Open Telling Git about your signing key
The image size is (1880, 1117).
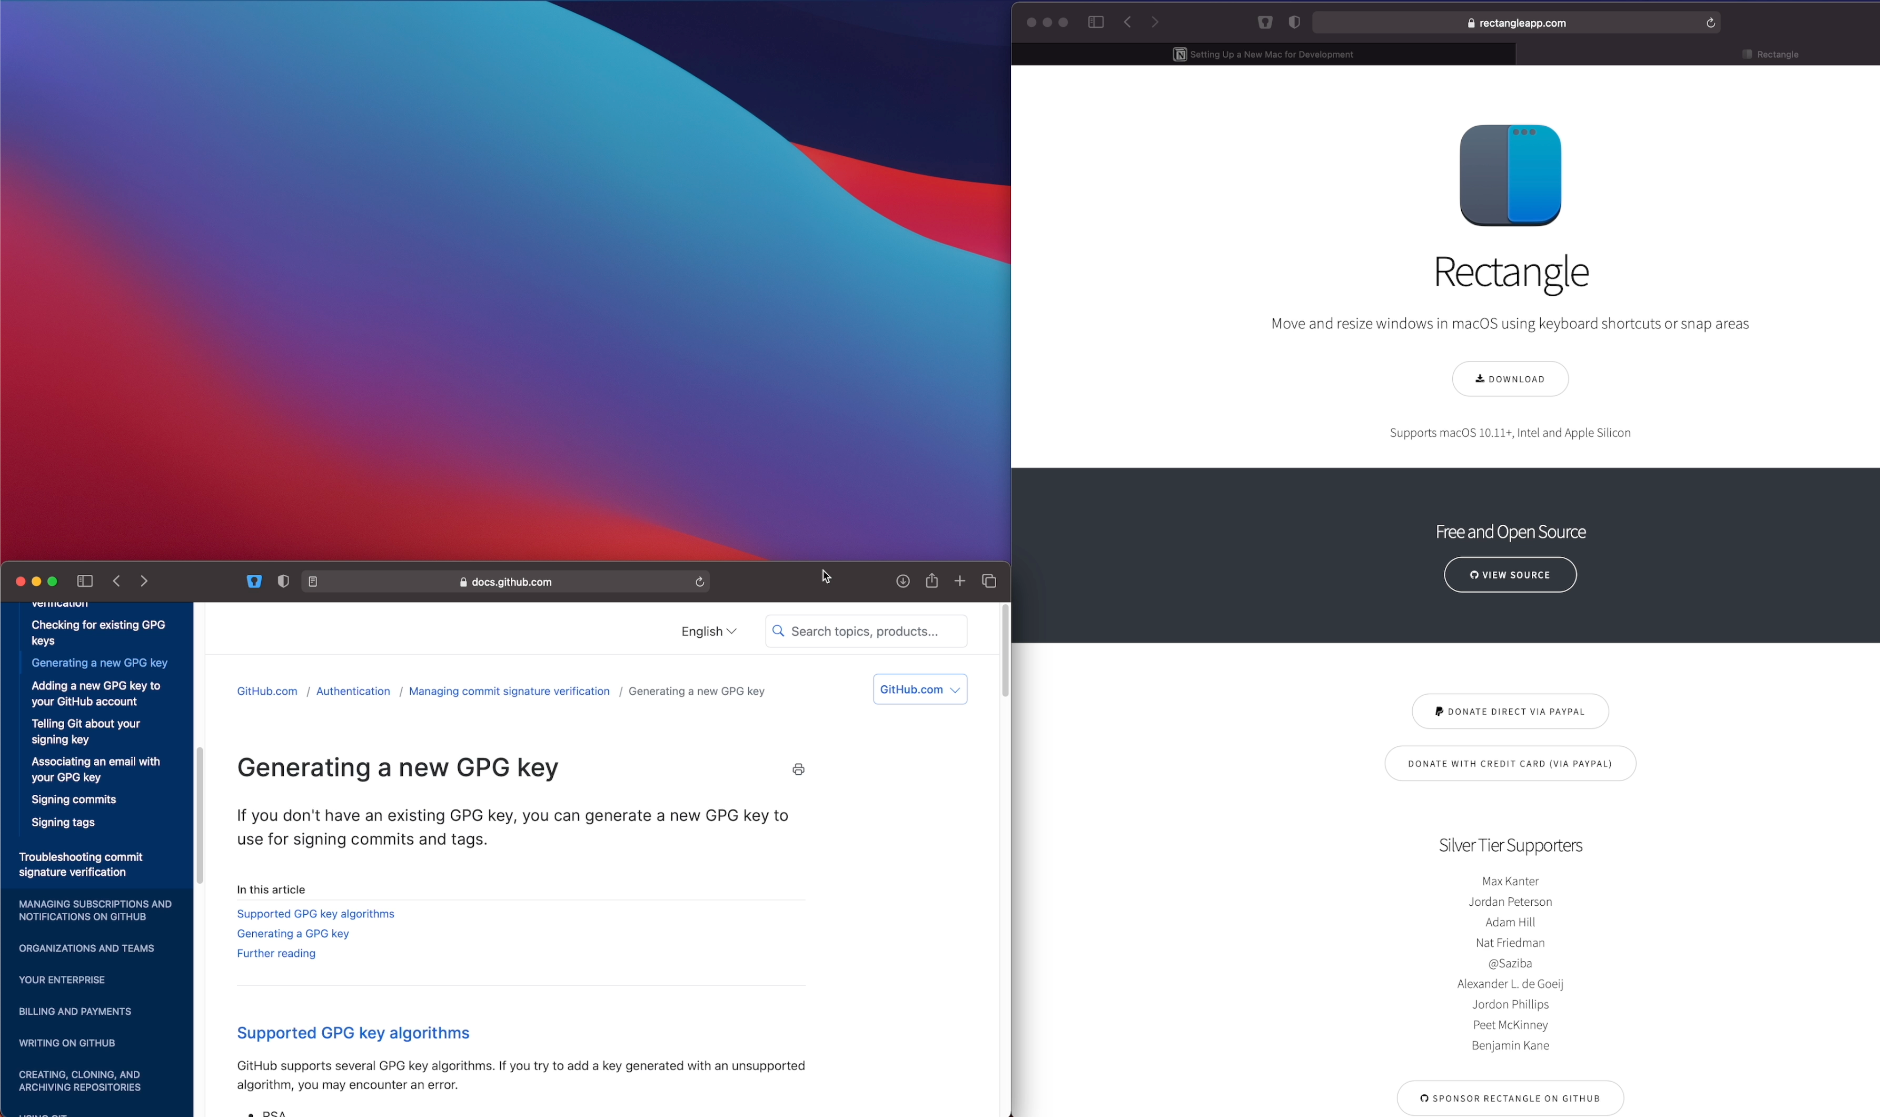click(85, 732)
